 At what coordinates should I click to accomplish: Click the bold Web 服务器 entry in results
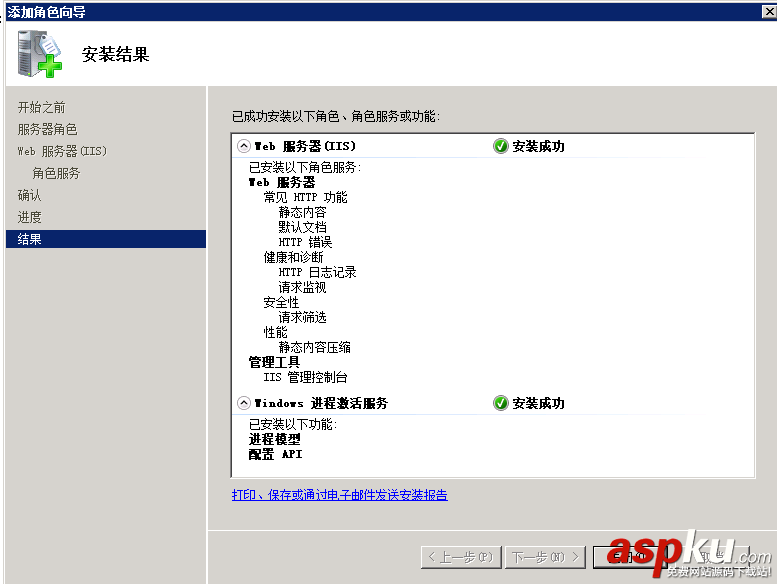click(281, 182)
